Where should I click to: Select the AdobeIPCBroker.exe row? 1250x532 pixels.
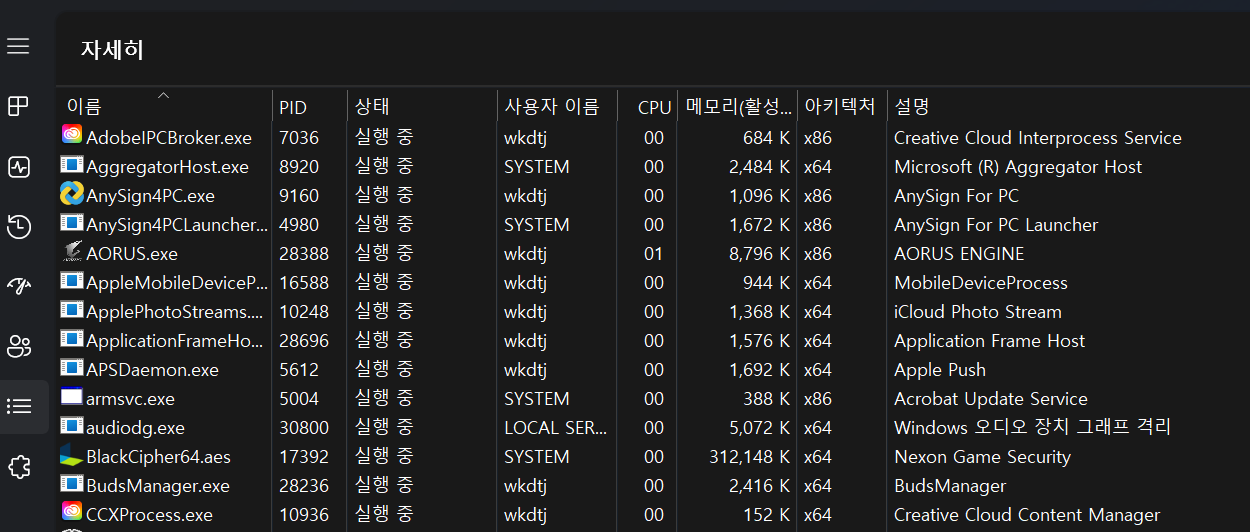point(653,138)
